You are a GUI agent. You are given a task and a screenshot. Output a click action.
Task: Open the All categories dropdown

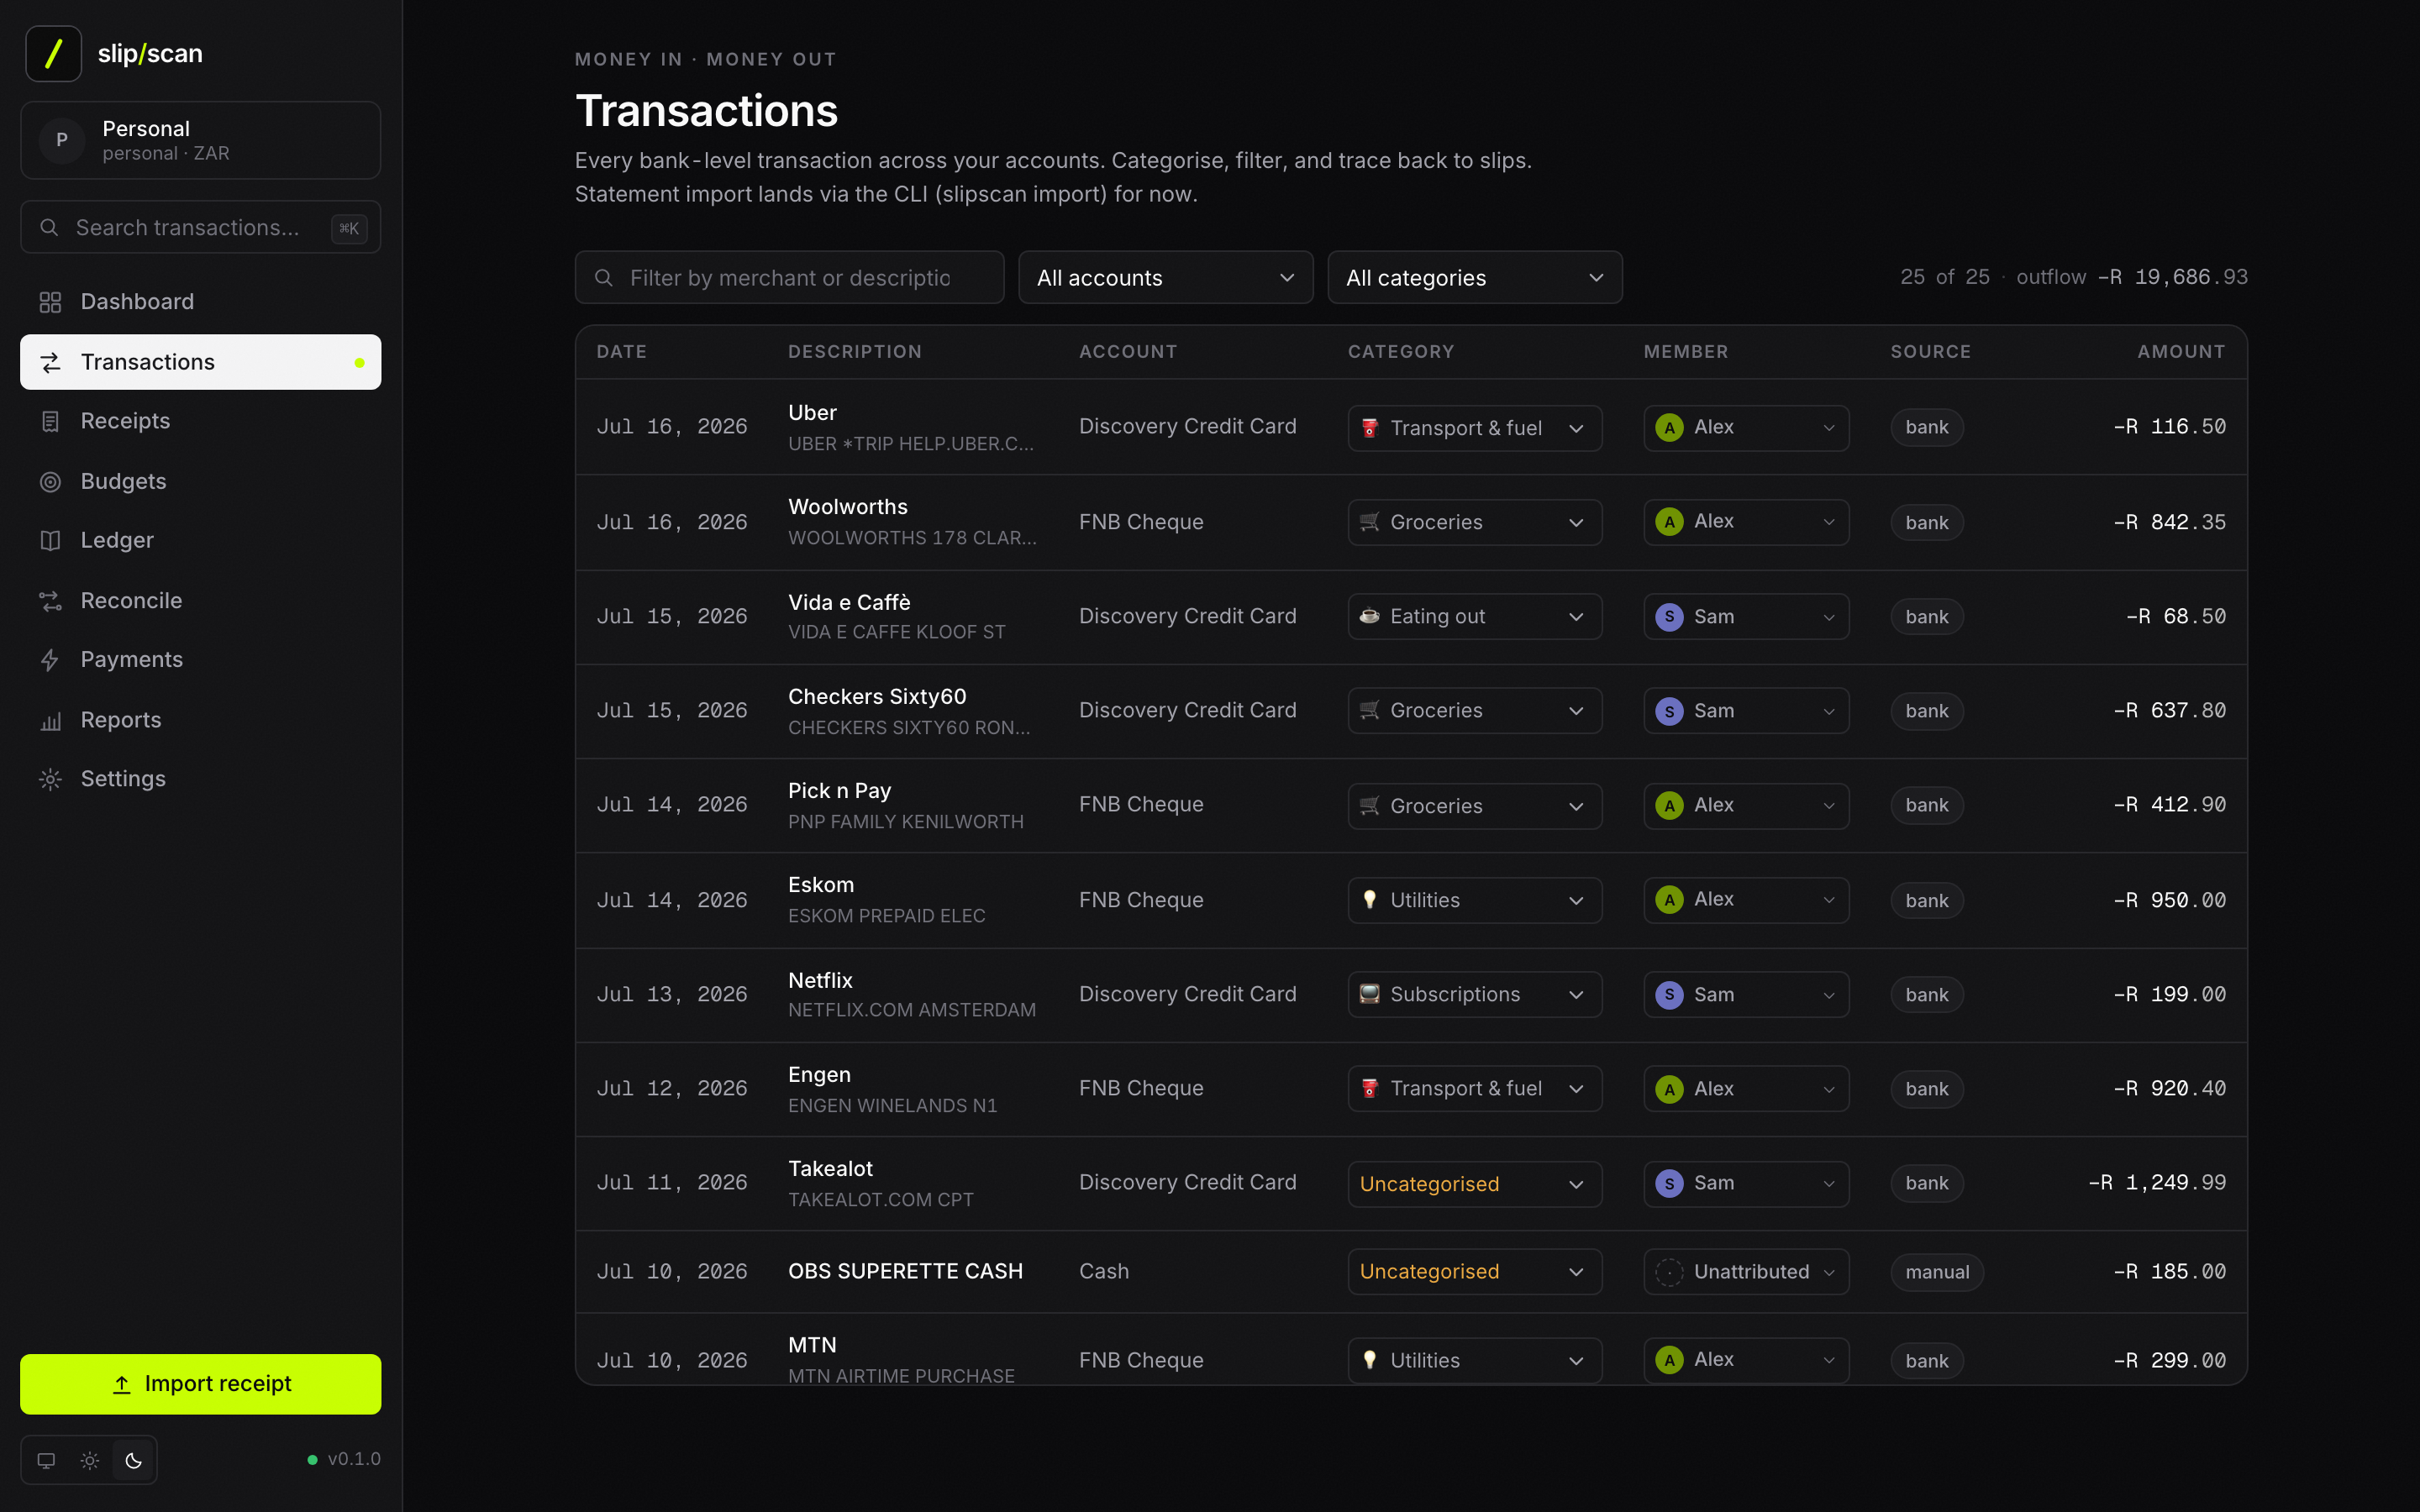point(1475,278)
